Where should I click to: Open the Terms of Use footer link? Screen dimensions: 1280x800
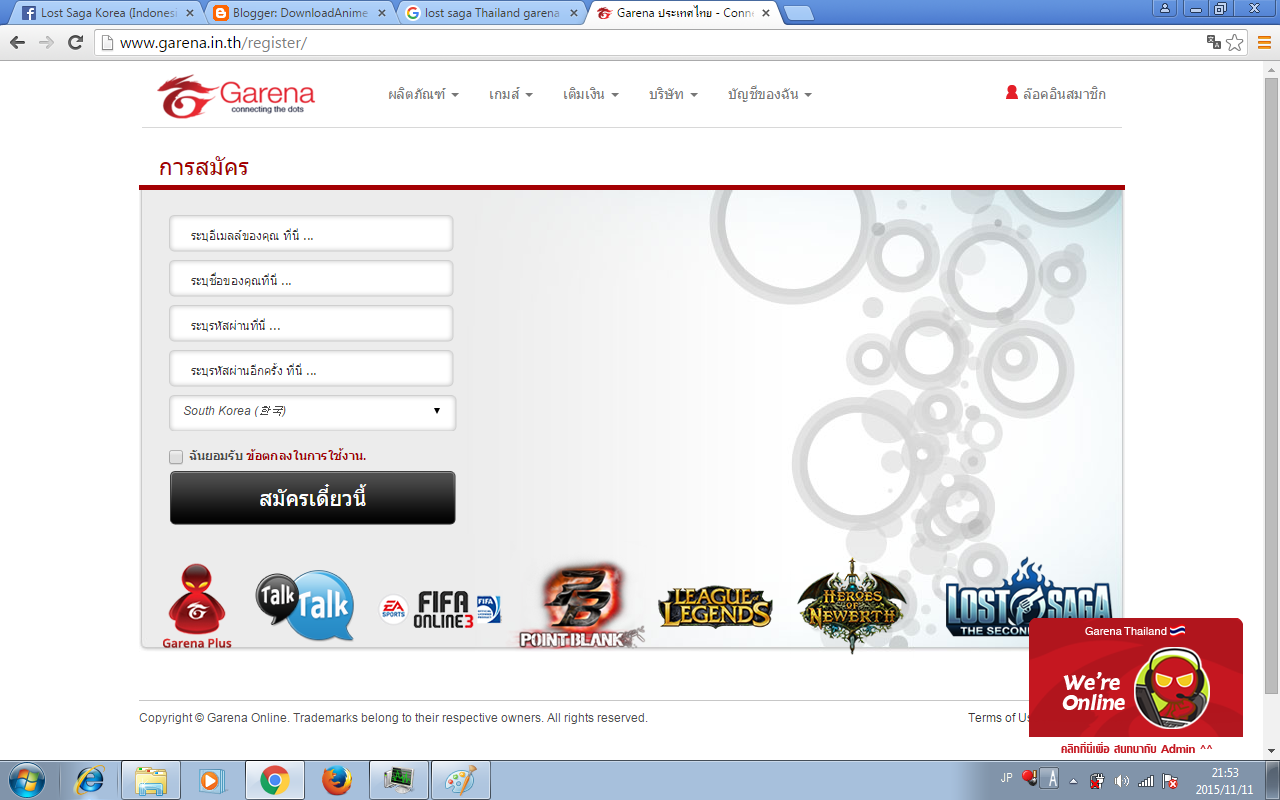[x=998, y=718]
